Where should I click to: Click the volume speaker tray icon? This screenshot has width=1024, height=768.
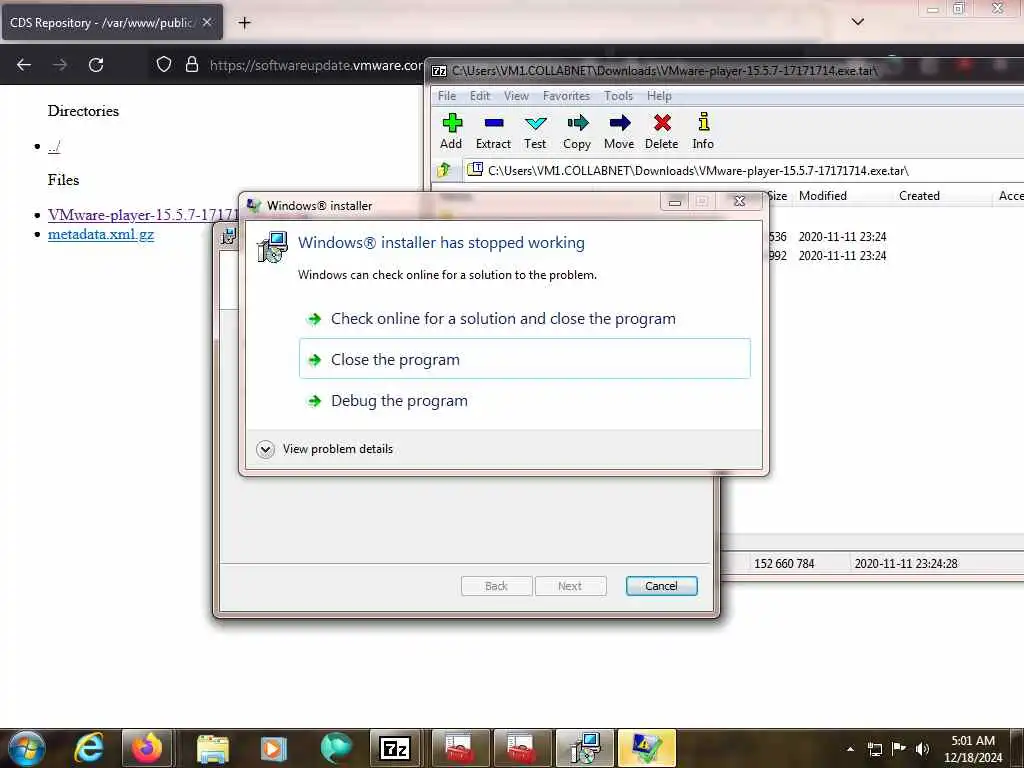922,749
